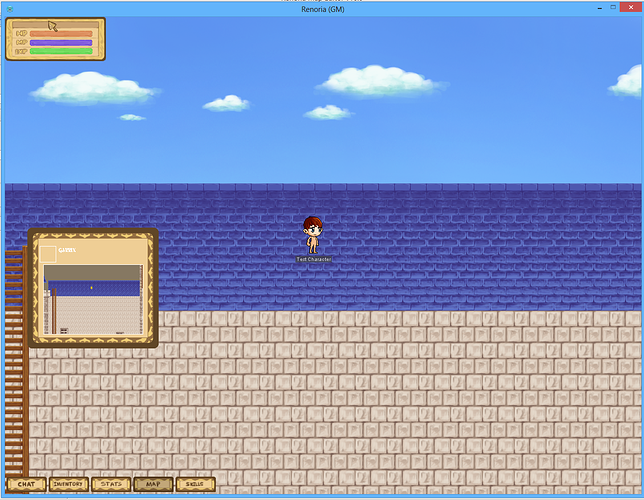This screenshot has height=500, width=644.
Task: Open the Inventory panel
Action: click(x=68, y=484)
